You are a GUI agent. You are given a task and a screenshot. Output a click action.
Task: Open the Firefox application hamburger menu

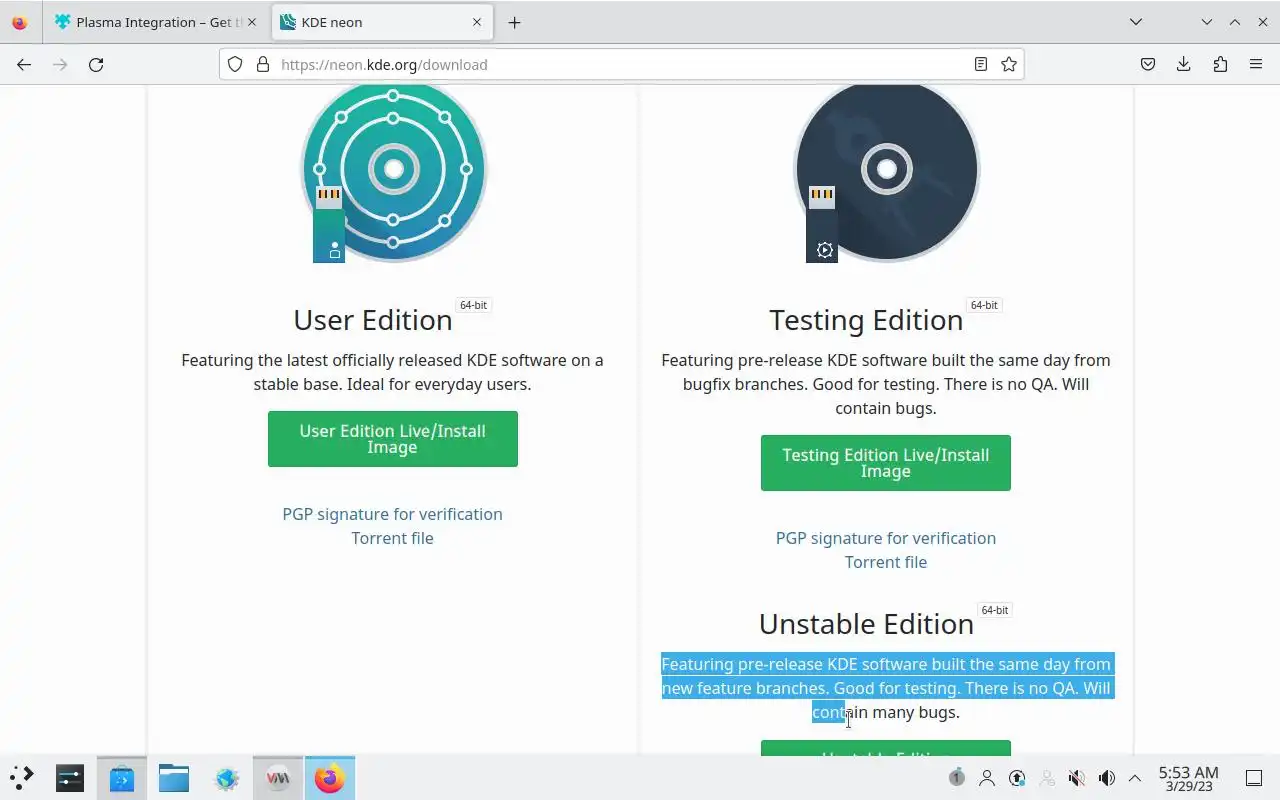pyautogui.click(x=1256, y=64)
